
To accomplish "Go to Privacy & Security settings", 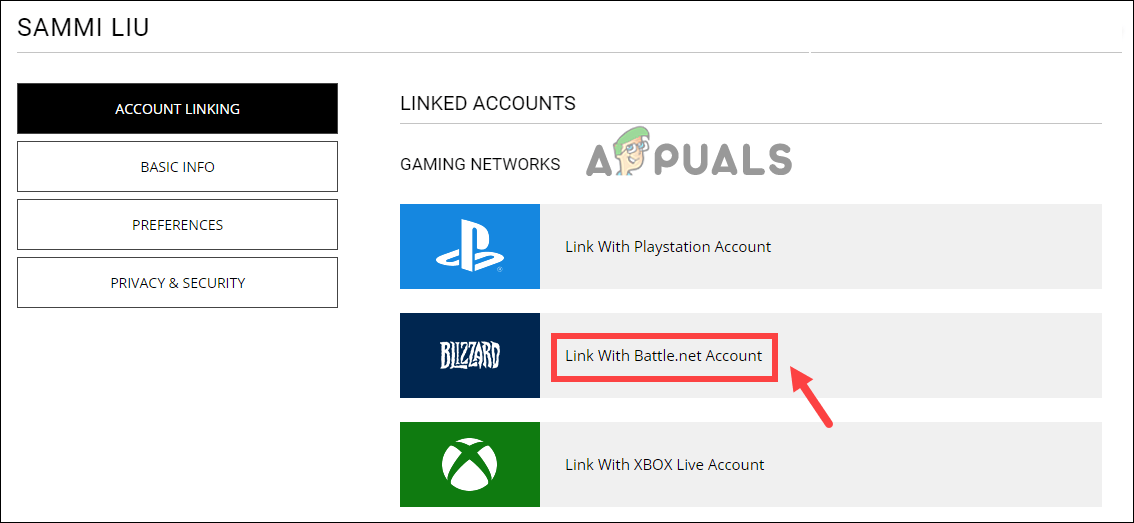I will [177, 283].
